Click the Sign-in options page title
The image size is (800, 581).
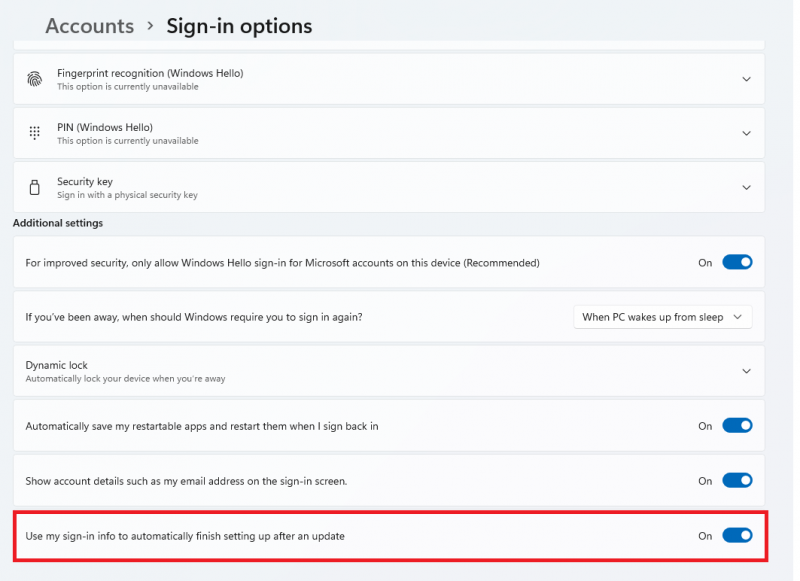[239, 26]
